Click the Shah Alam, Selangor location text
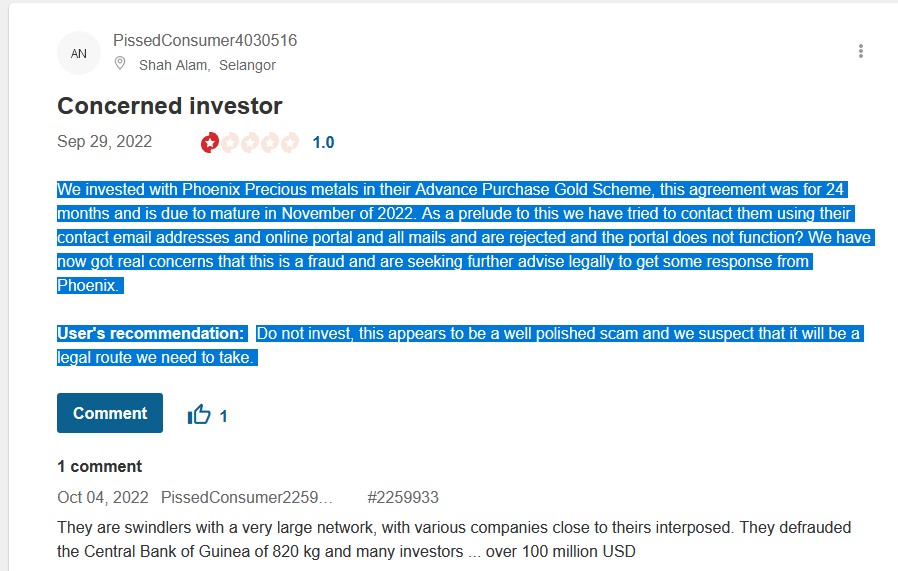The height and width of the screenshot is (571, 898). (207, 65)
